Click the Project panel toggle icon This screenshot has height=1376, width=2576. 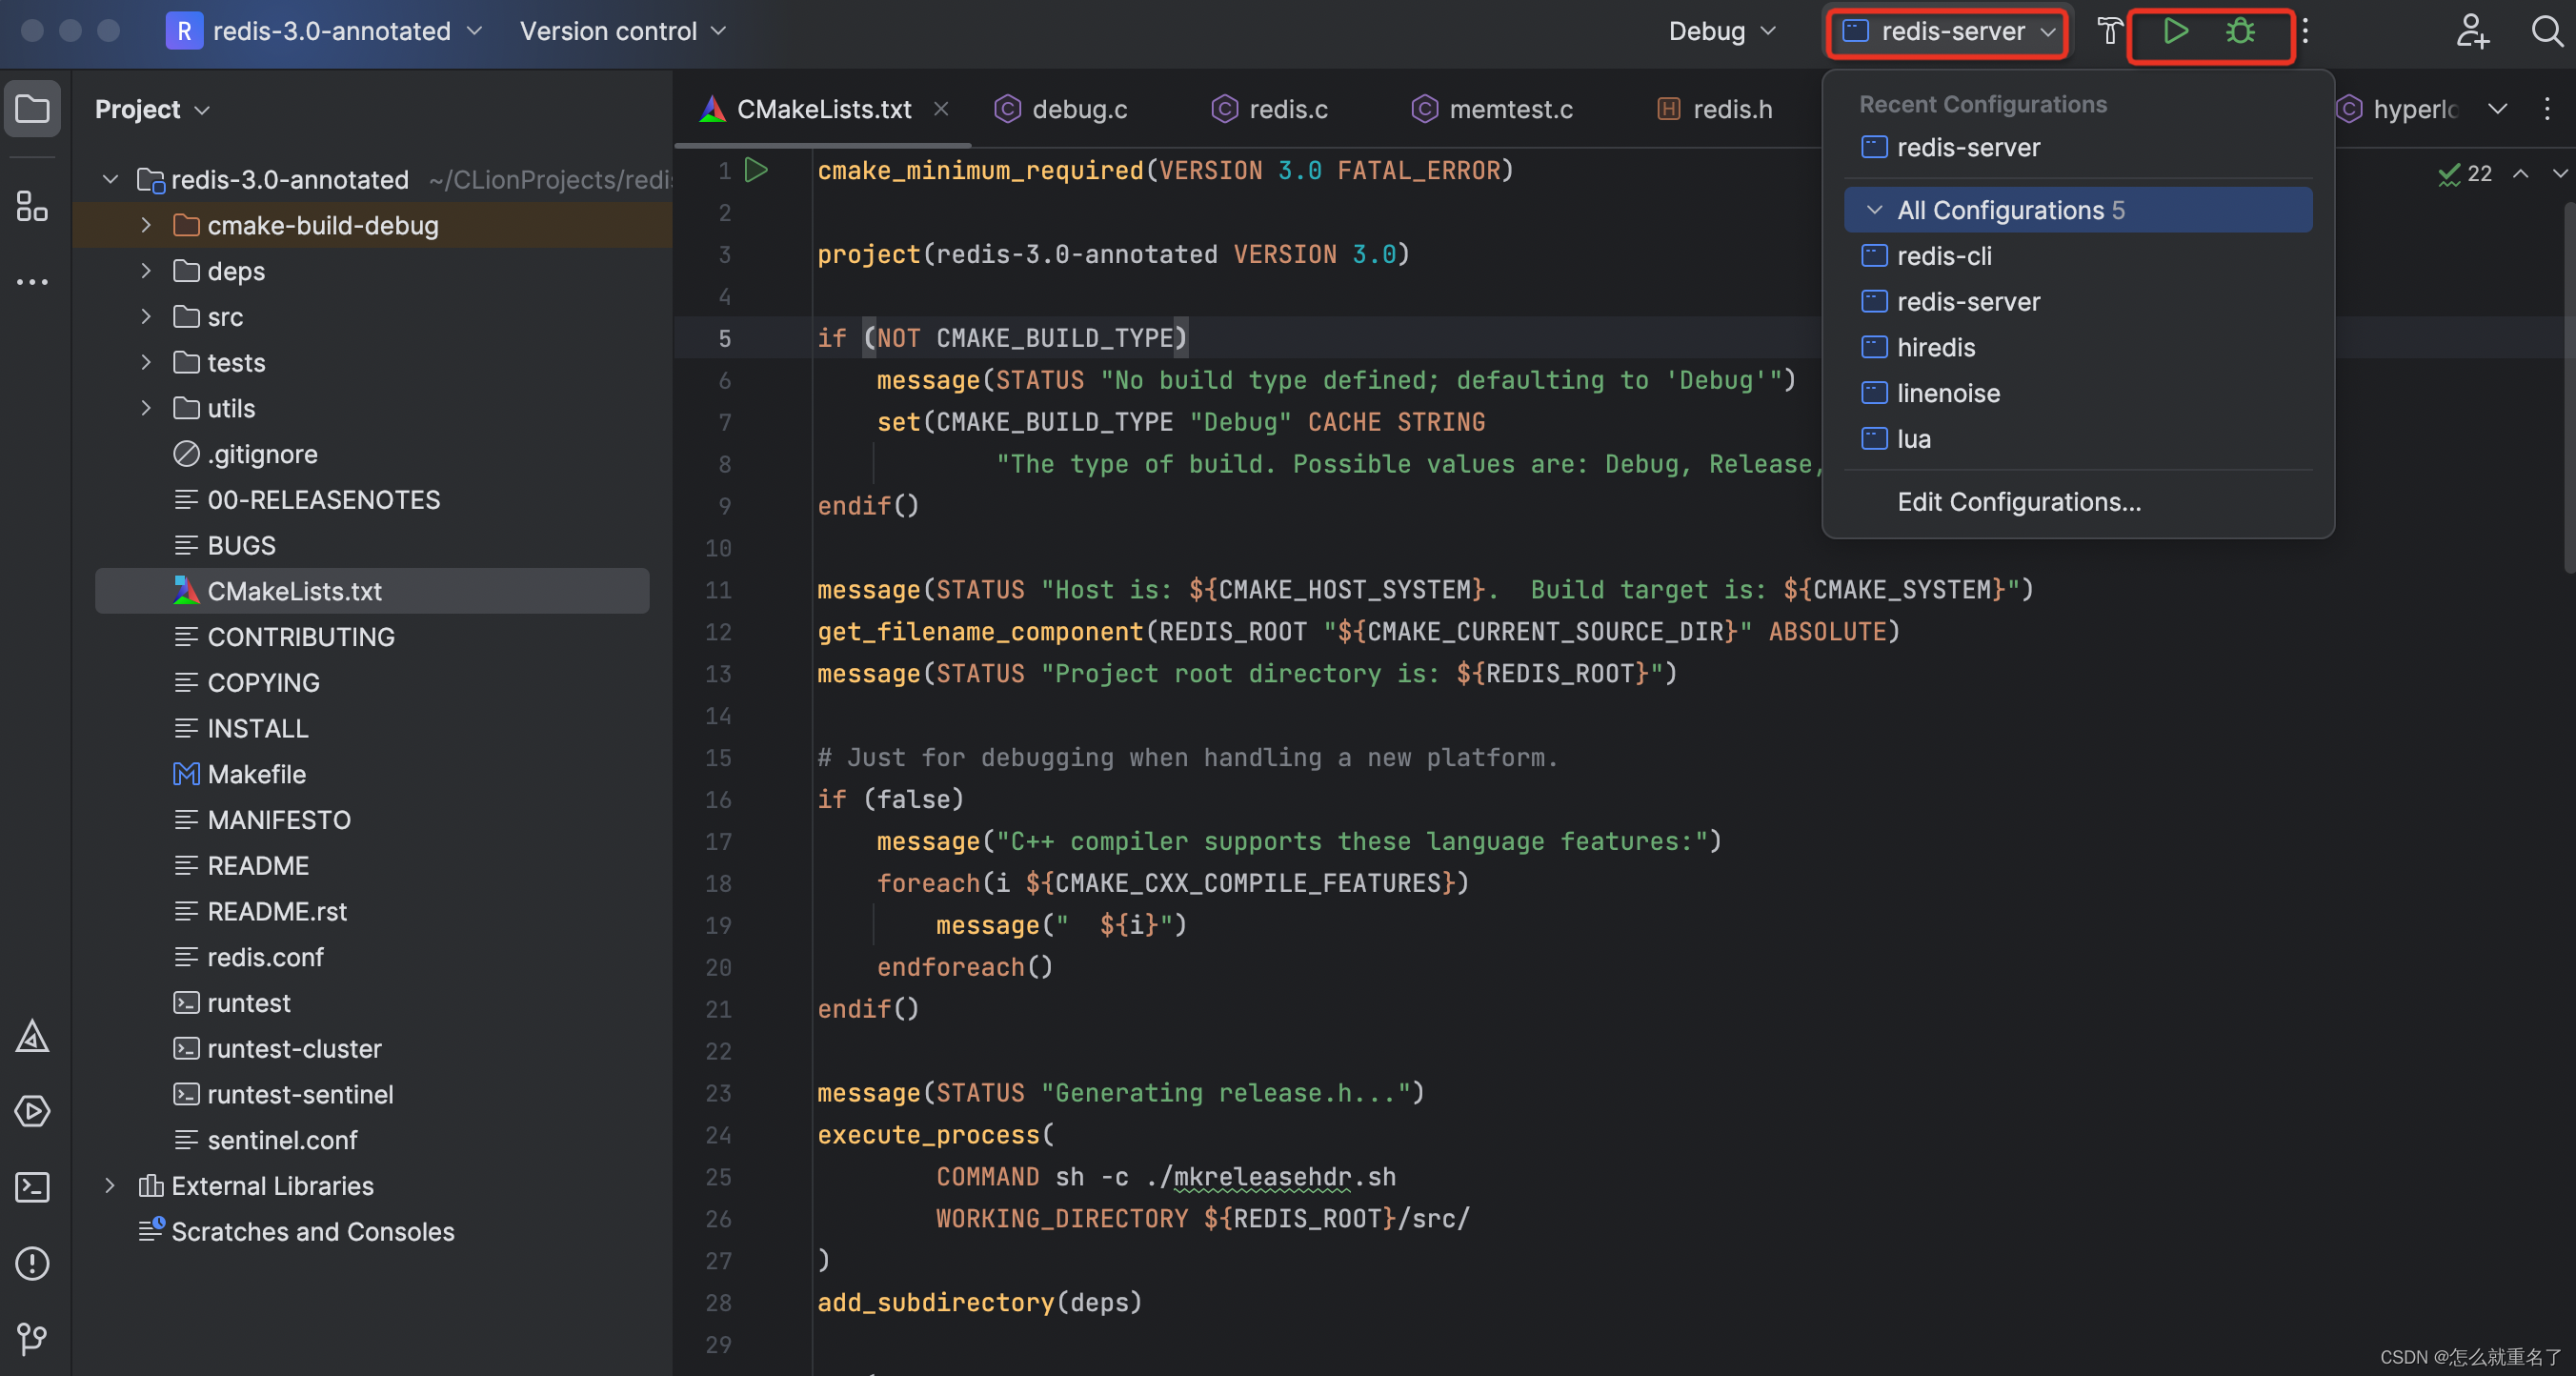pyautogui.click(x=34, y=108)
